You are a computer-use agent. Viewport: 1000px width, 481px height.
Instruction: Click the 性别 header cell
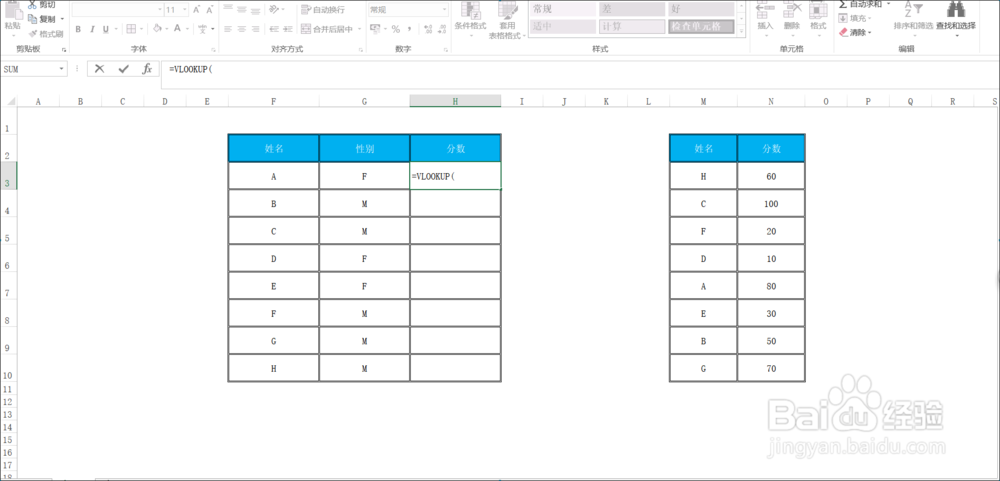pyautogui.click(x=364, y=148)
